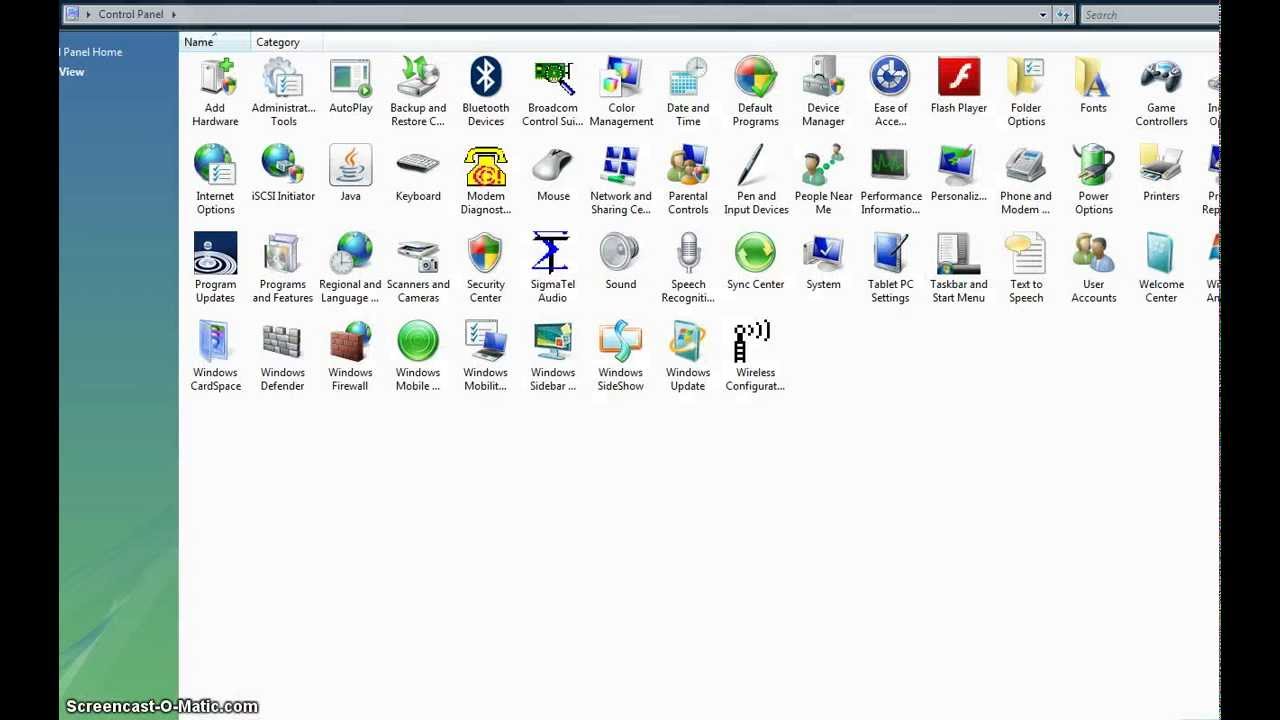Open Windows Defender
Screen dimensions: 1280x720
[x=283, y=356]
